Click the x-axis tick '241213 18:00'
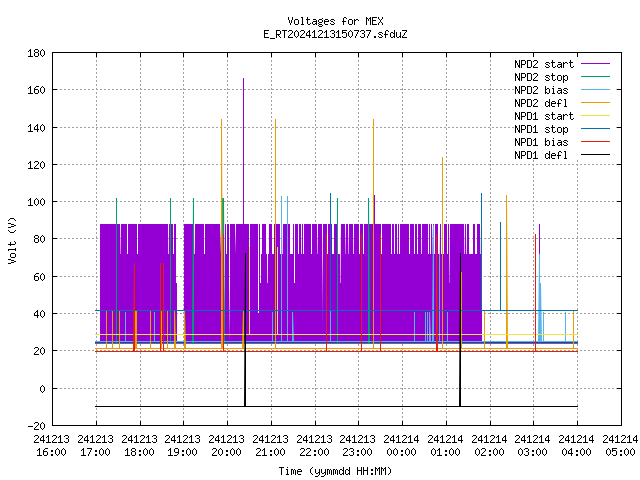 140,446
